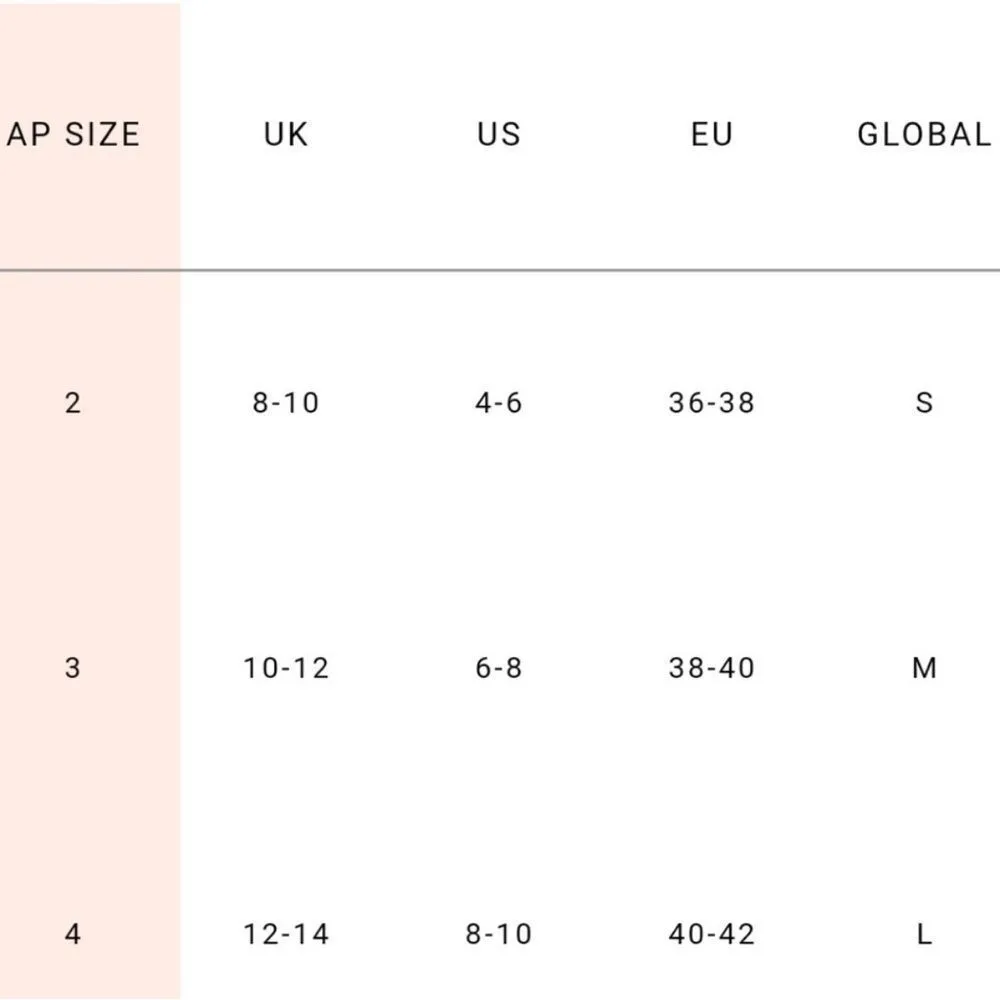The image size is (1000, 1000).
Task: Click the global size L cell
Action: (924, 934)
